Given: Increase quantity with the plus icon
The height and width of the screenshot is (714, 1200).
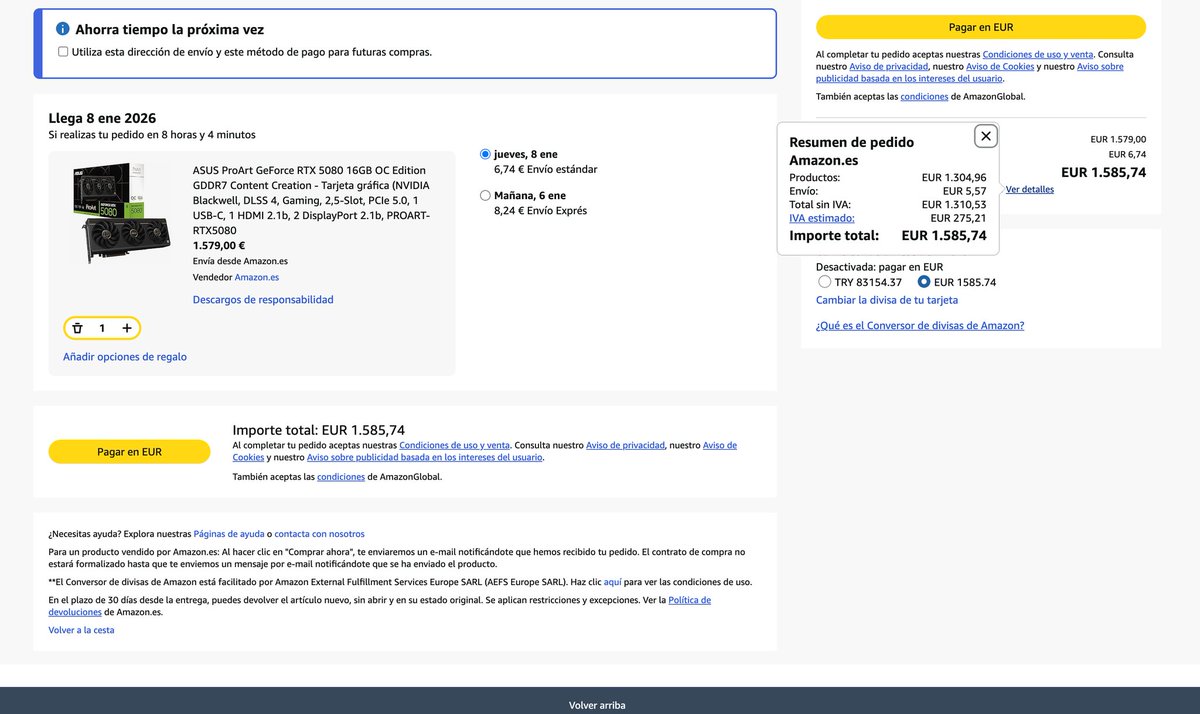Looking at the screenshot, I should coord(127,328).
